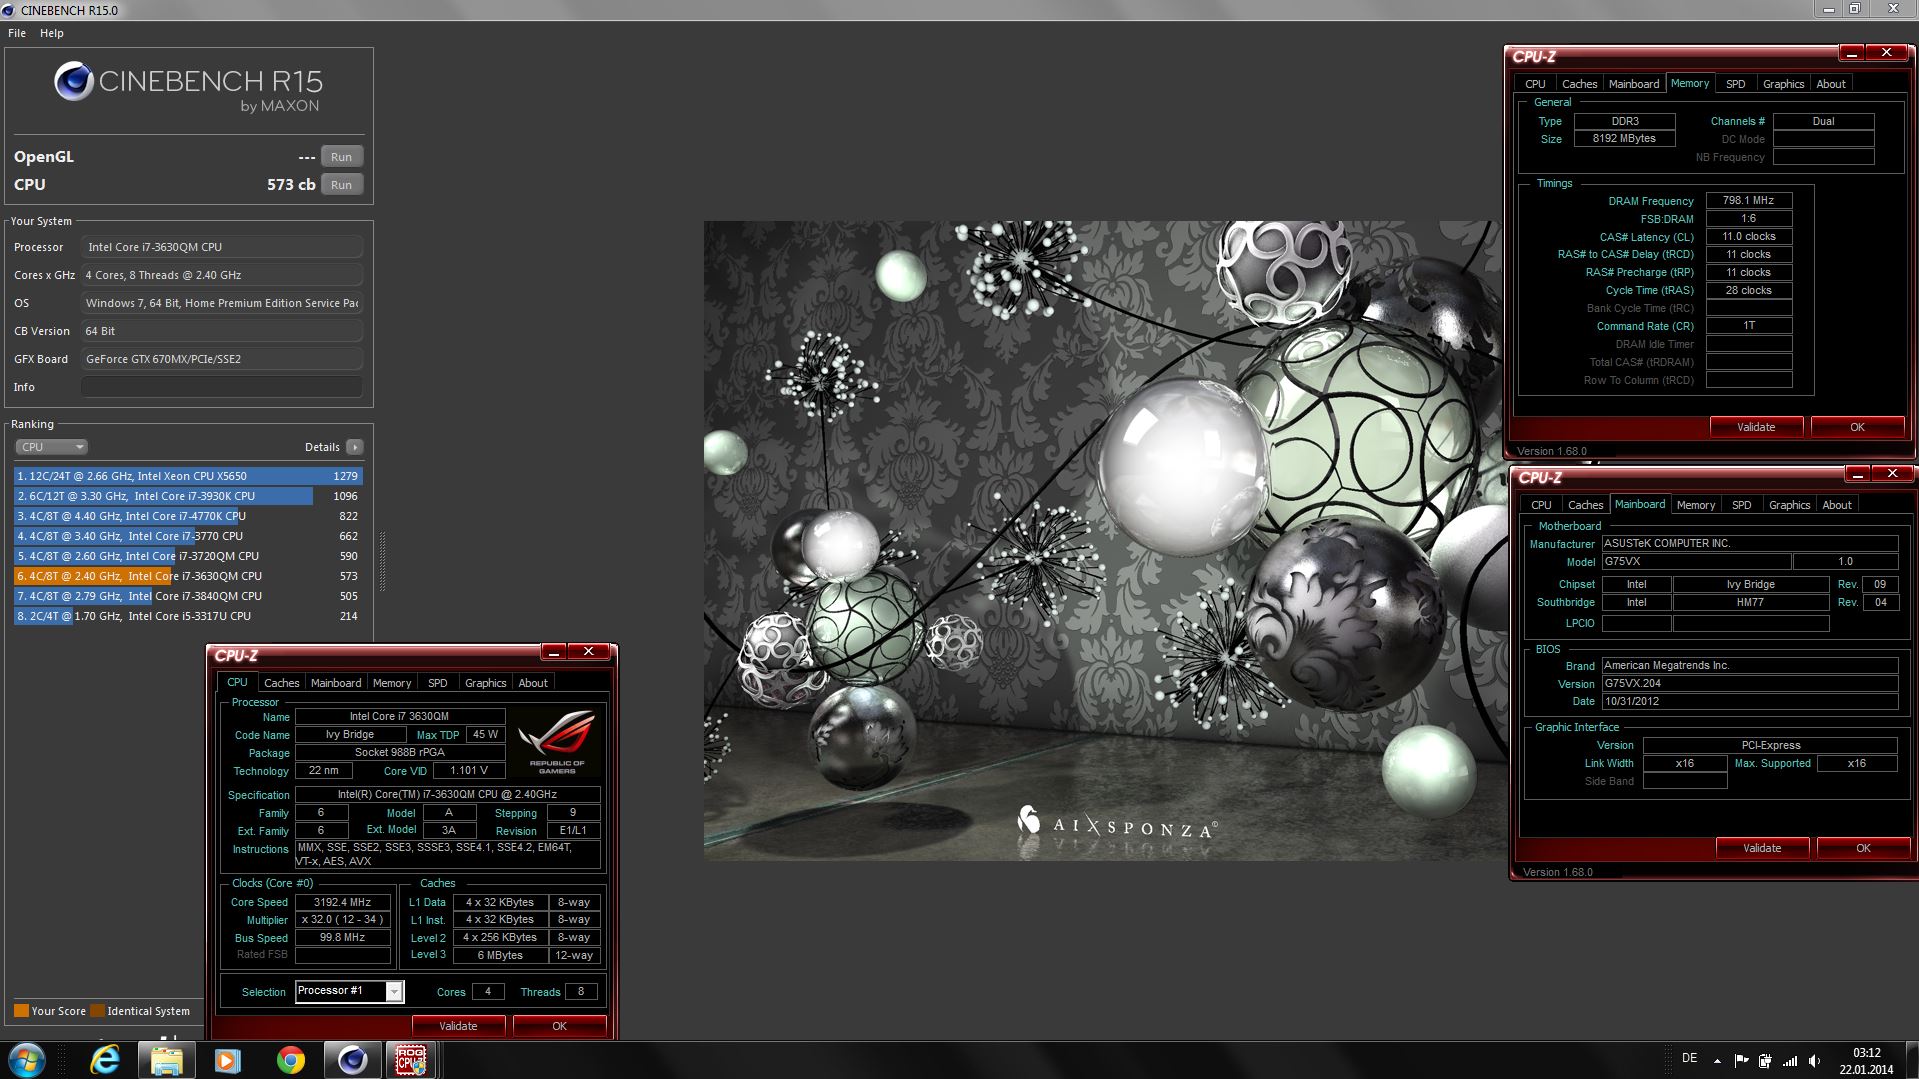Click Validate in the Memory CPU-Z window

click(x=1756, y=427)
